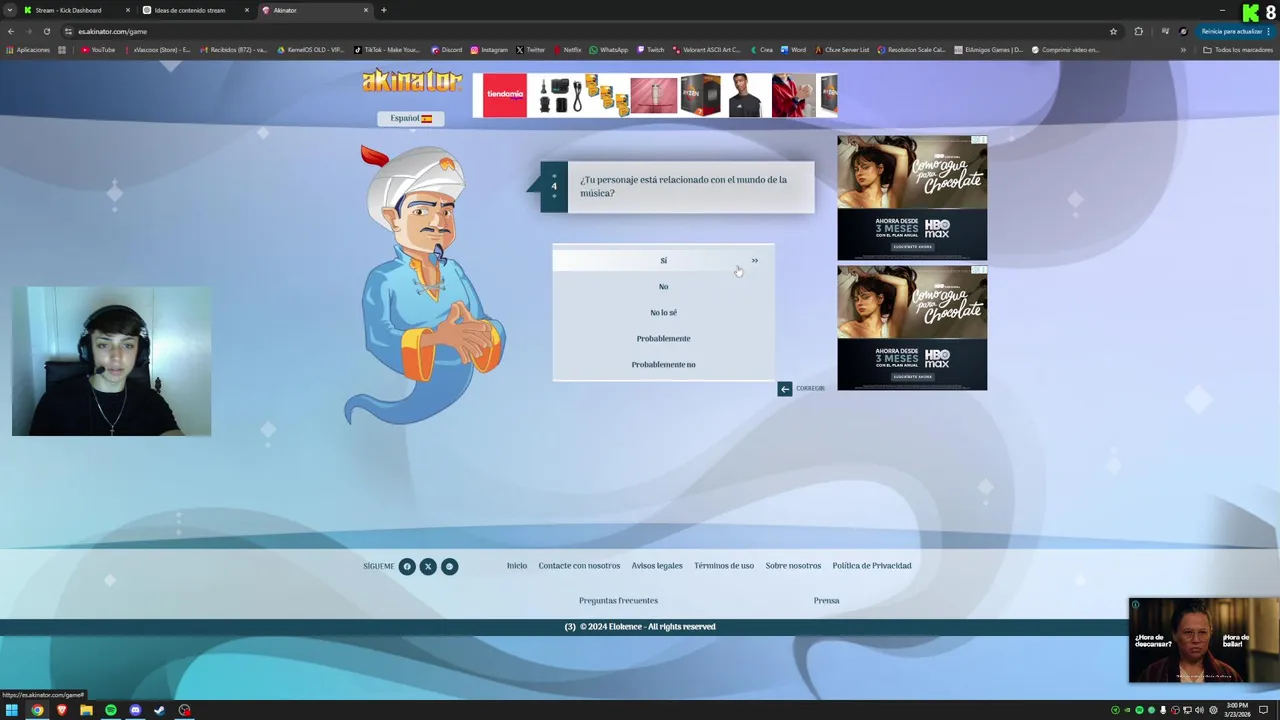Viewport: 1280px width, 720px height.
Task: Open the 'Preguntas frecuentes' link
Action: (x=618, y=601)
